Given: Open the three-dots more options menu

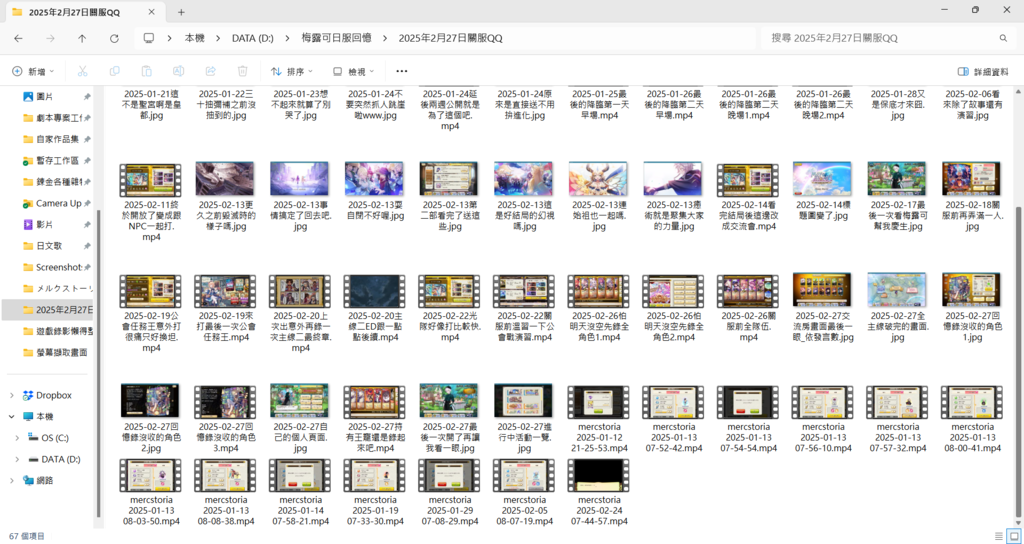Looking at the screenshot, I should pyautogui.click(x=402, y=71).
